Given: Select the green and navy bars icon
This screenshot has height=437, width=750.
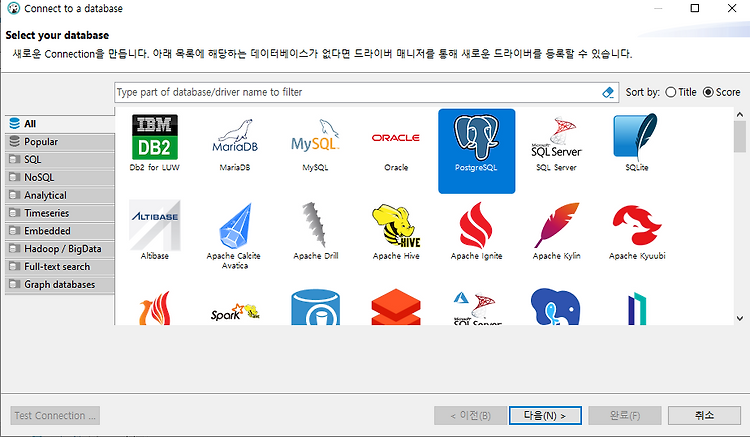Looking at the screenshot, I should [x=637, y=309].
